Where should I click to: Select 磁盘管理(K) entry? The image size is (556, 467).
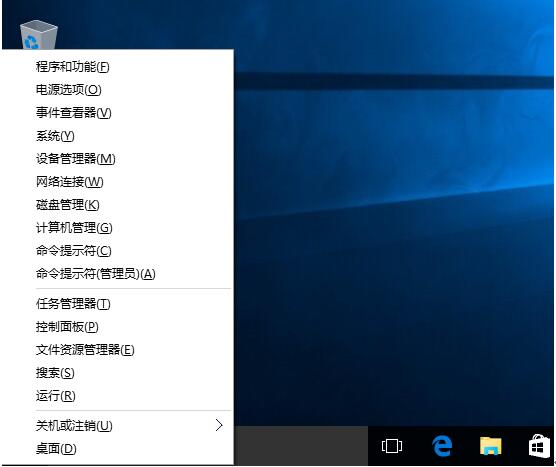(117, 205)
